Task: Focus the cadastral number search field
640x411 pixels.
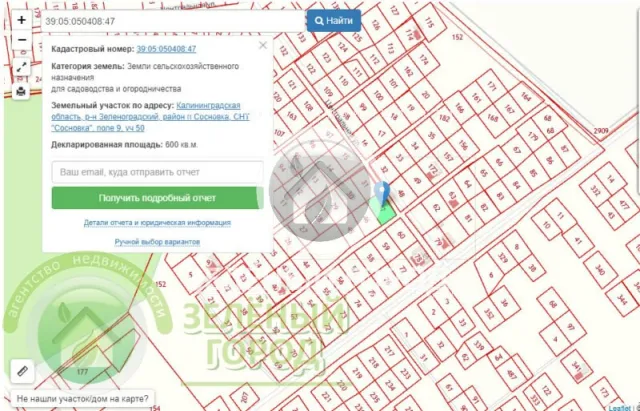Action: [173, 21]
